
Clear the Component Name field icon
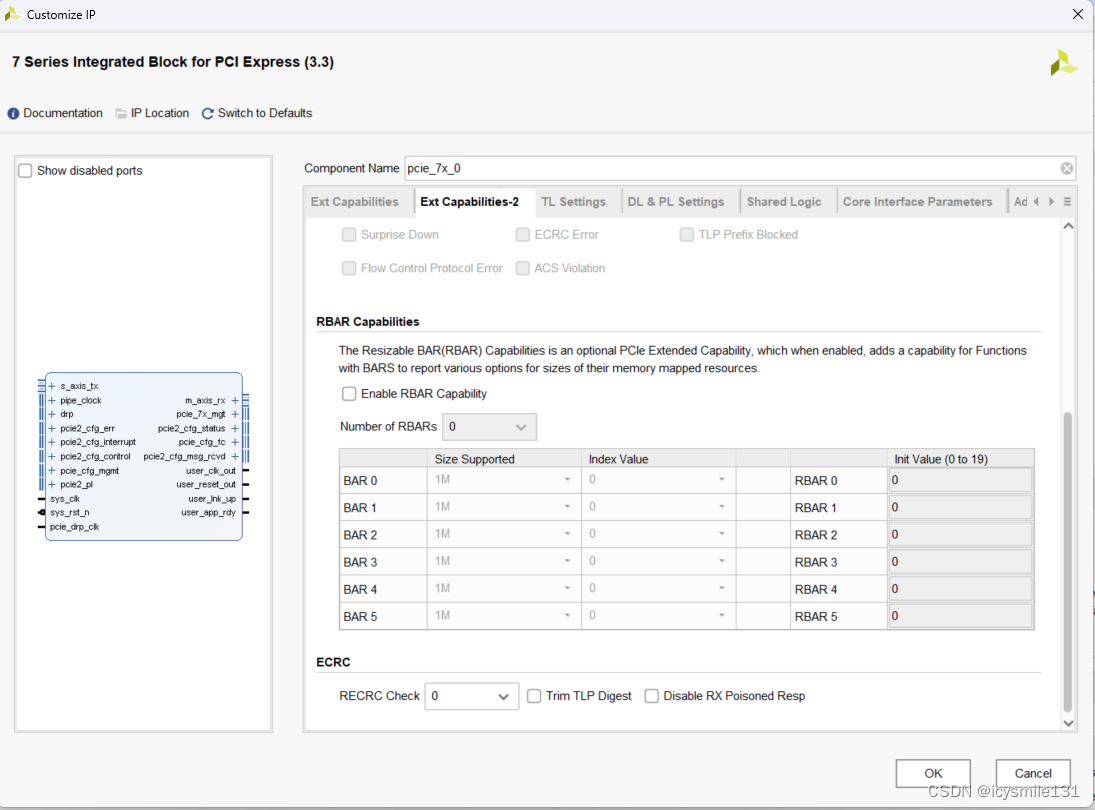click(x=1066, y=168)
